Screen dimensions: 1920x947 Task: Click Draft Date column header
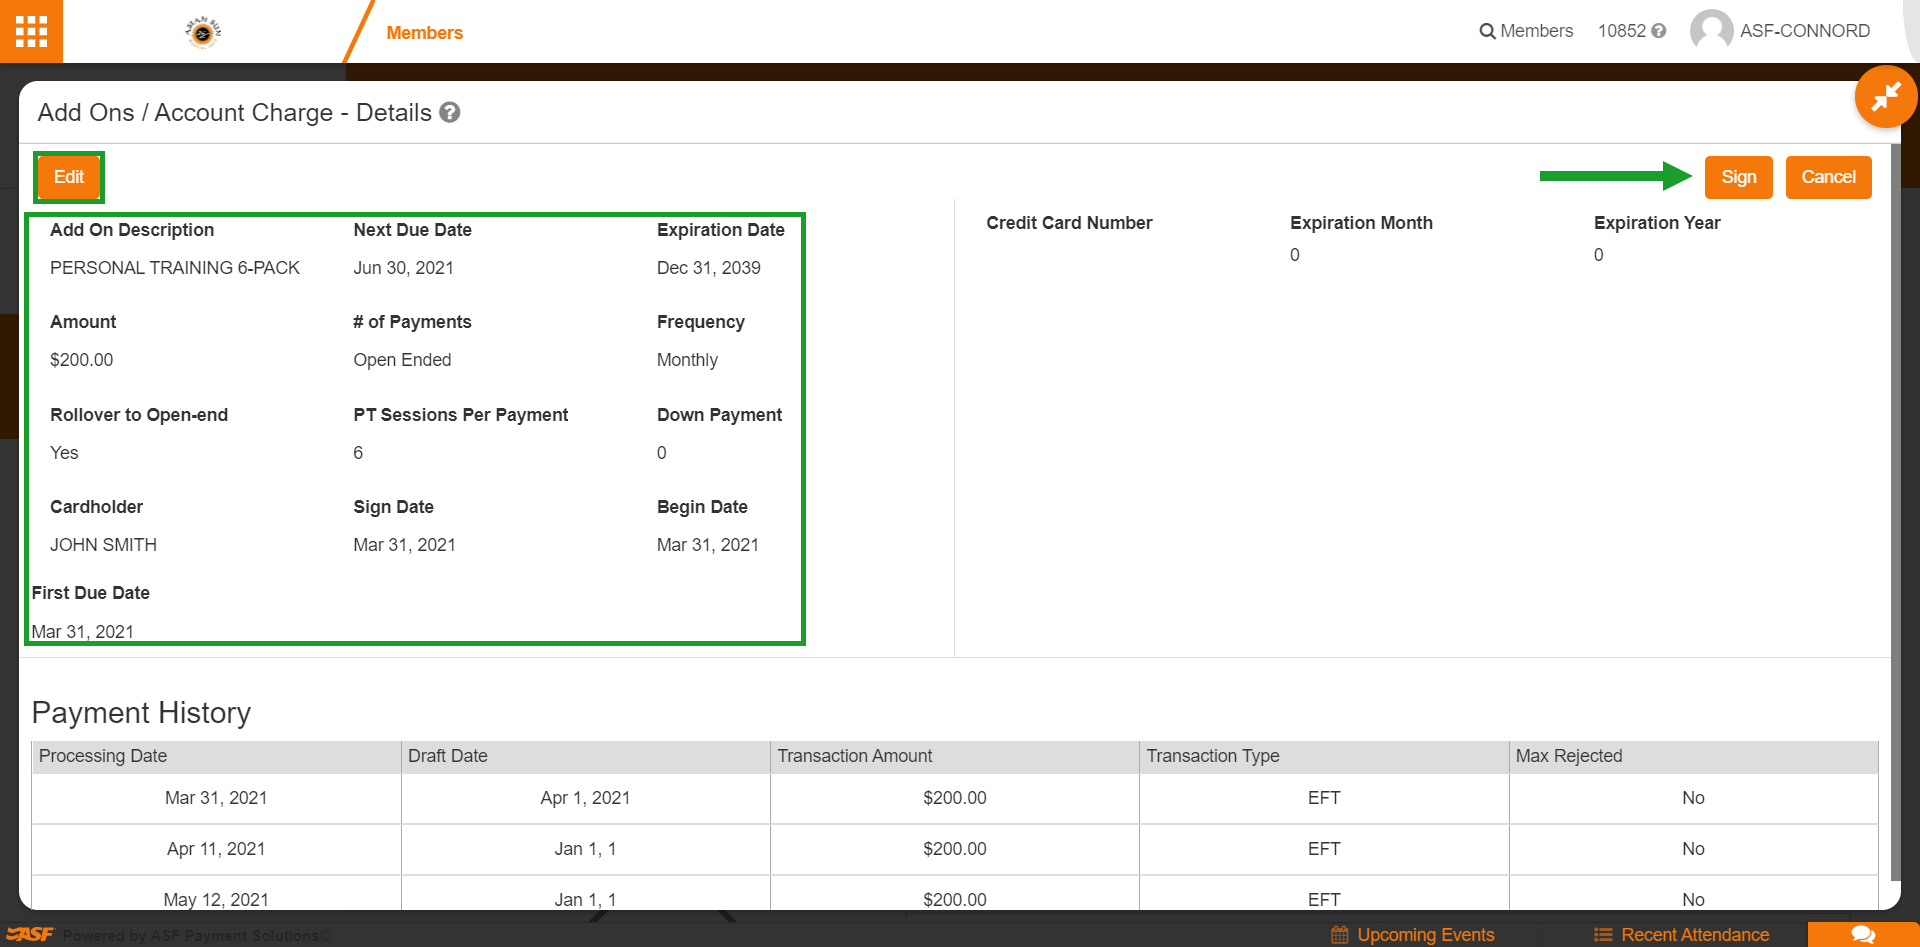pos(585,756)
